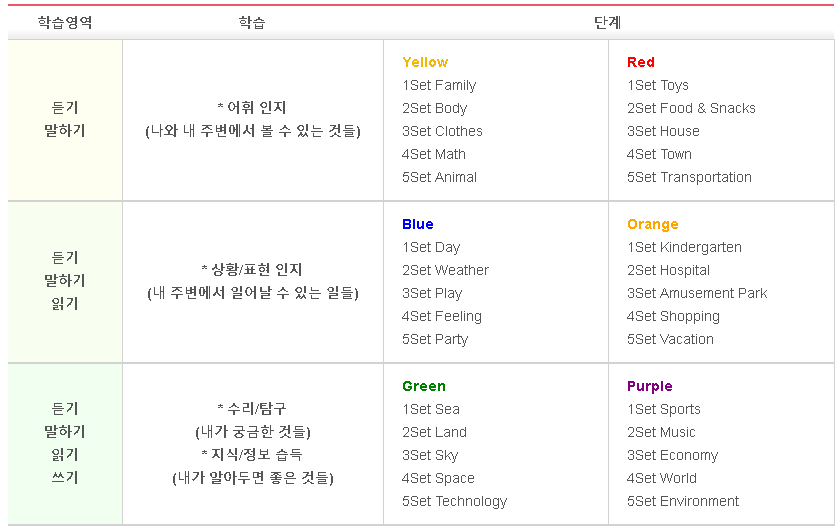The width and height of the screenshot is (838, 530).
Task: Click the 단계 column header
Action: [x=608, y=22]
